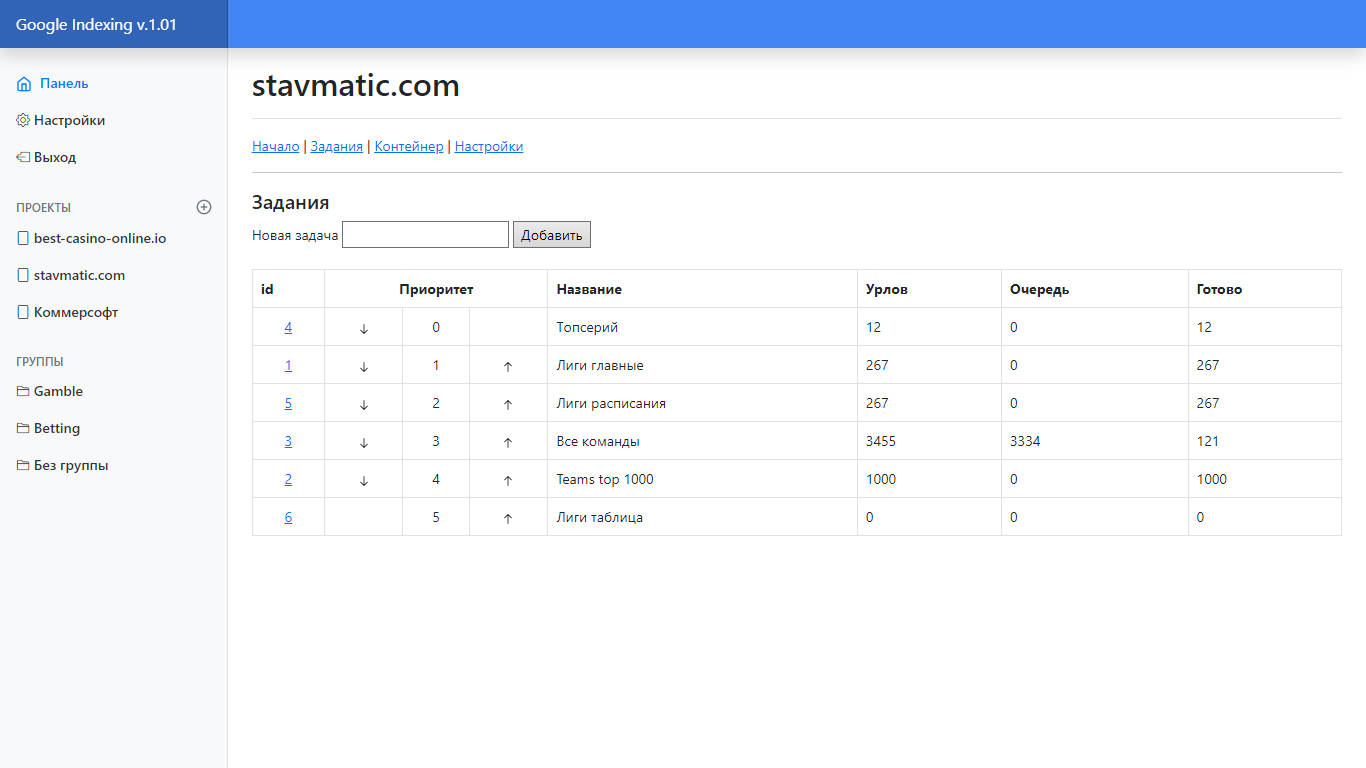
Task: Lower priority of Лиги расписания with down arrow
Action: click(x=364, y=404)
